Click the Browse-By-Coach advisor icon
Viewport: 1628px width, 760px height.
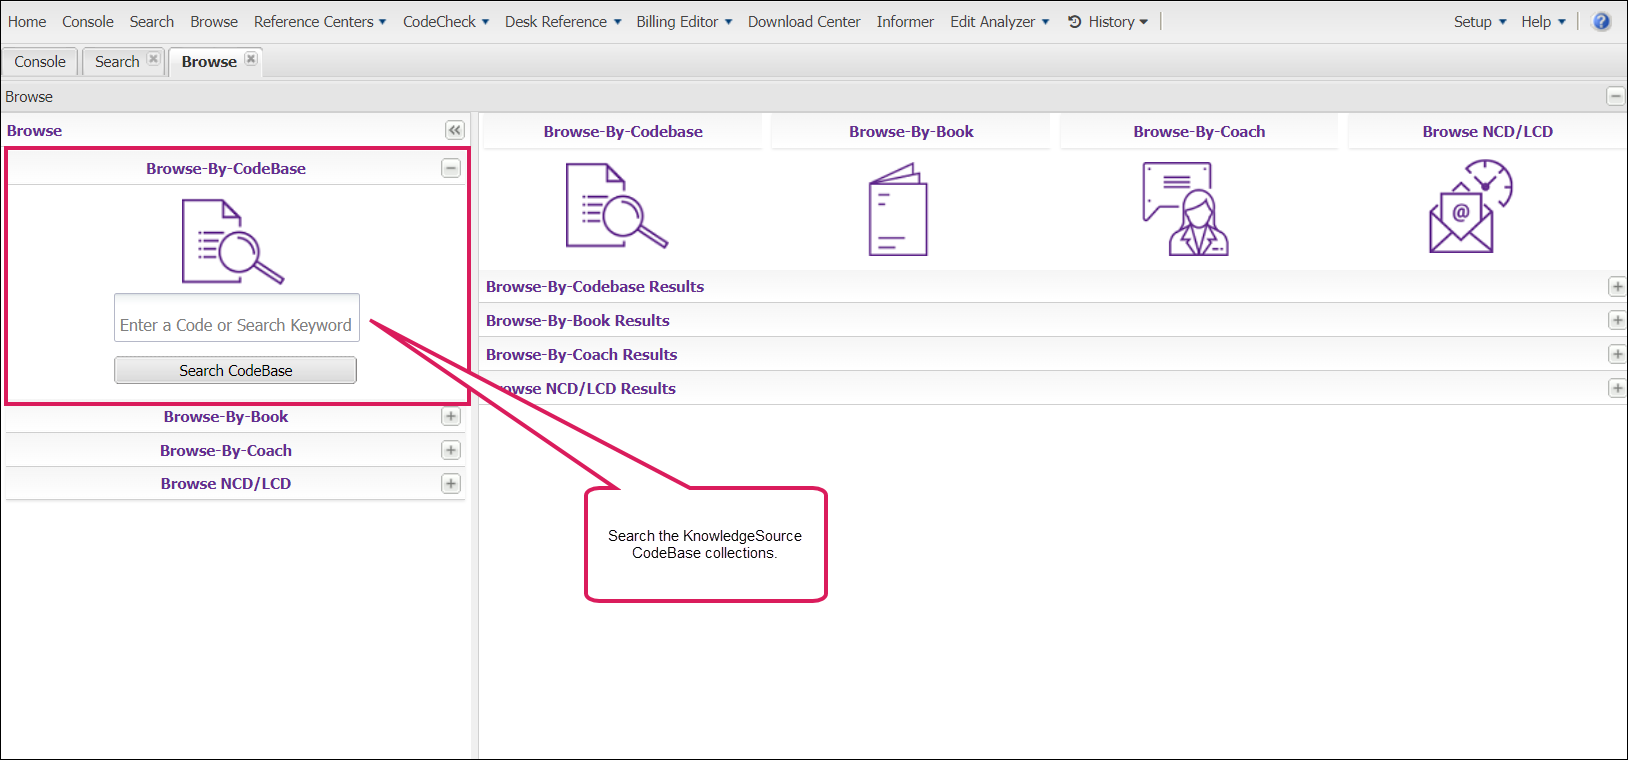click(x=1185, y=209)
